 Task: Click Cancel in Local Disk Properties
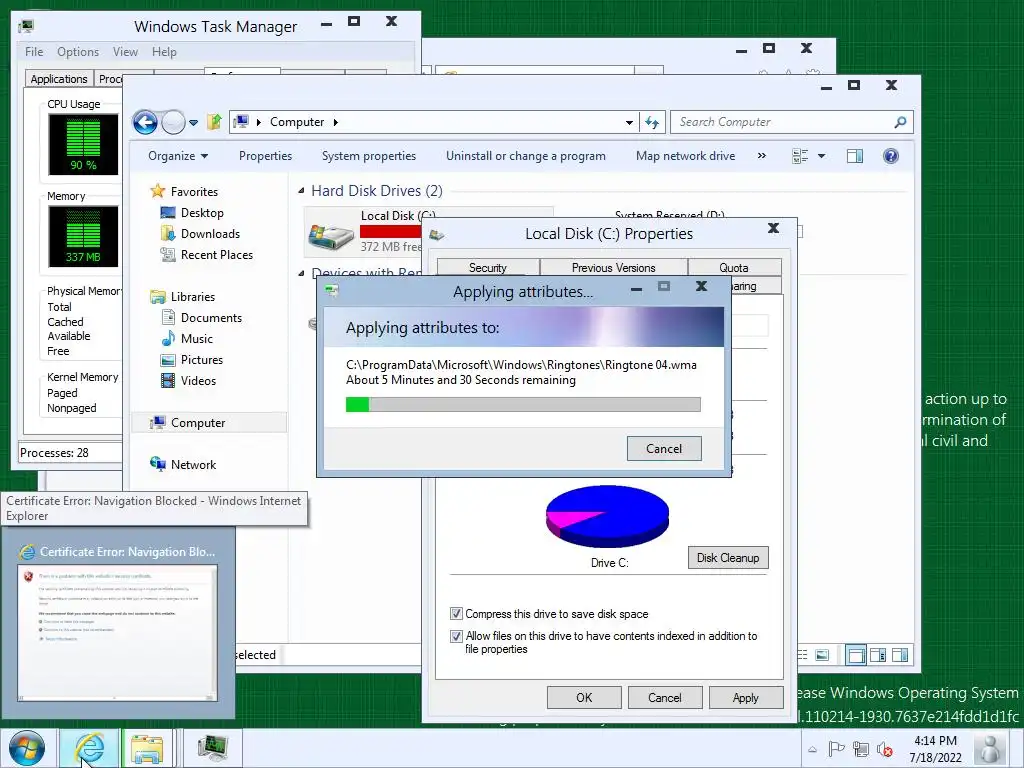point(665,697)
